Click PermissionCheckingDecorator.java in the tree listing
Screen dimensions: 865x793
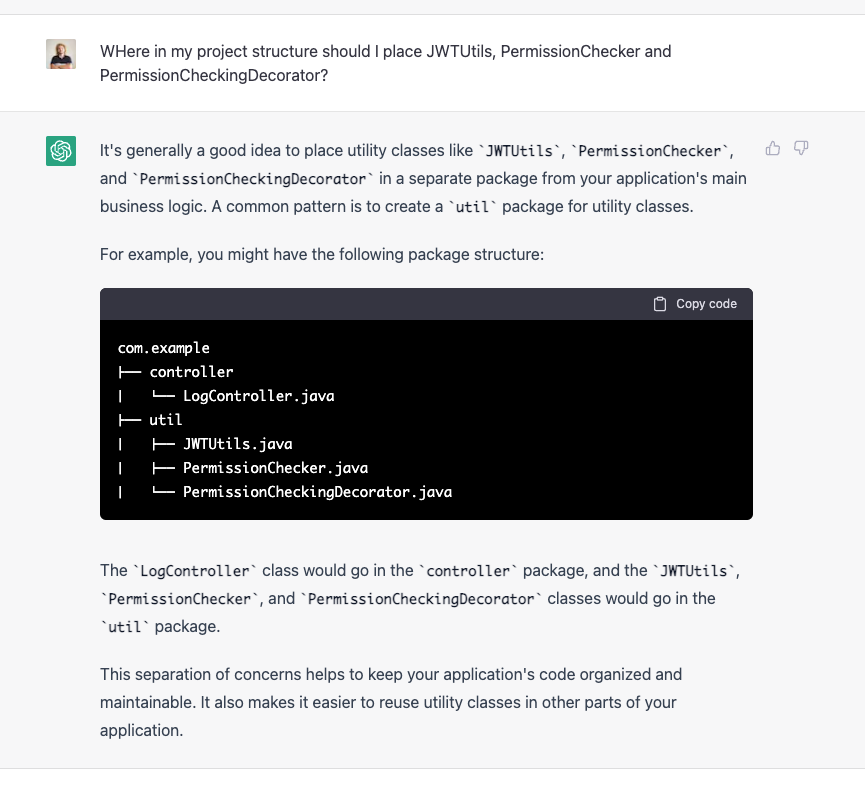point(315,491)
